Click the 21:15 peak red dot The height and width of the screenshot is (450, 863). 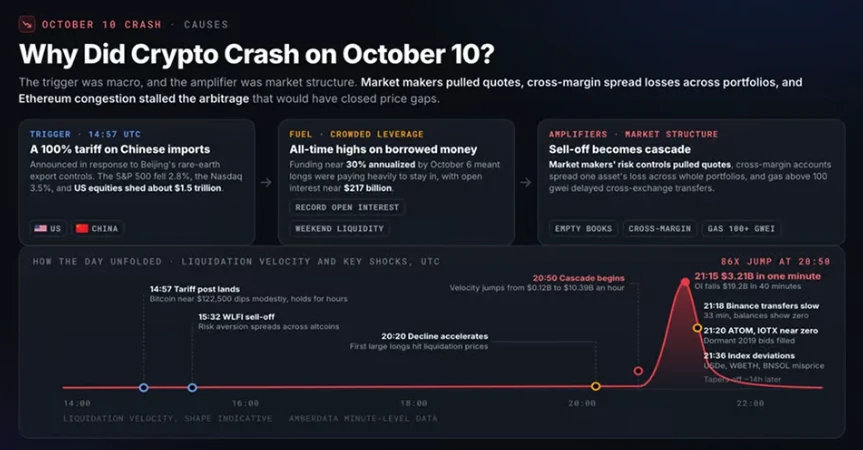685,282
